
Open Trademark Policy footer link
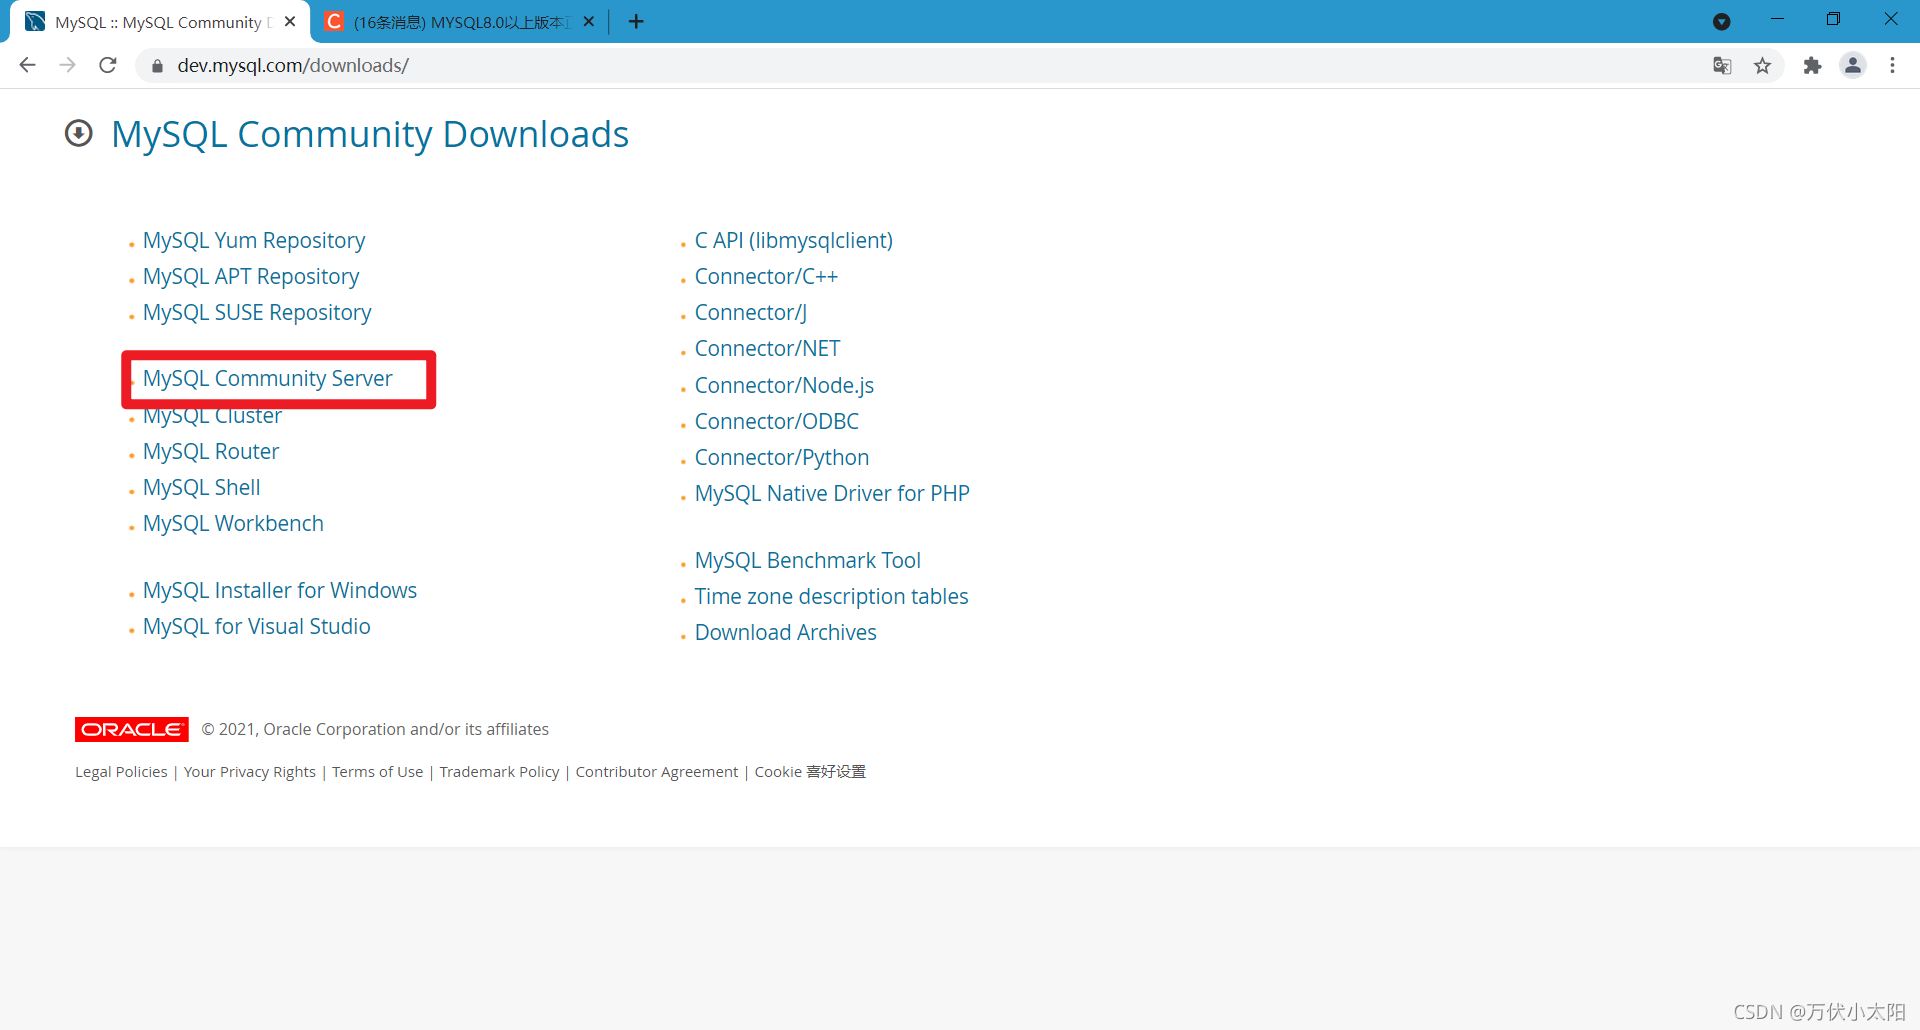coord(499,772)
